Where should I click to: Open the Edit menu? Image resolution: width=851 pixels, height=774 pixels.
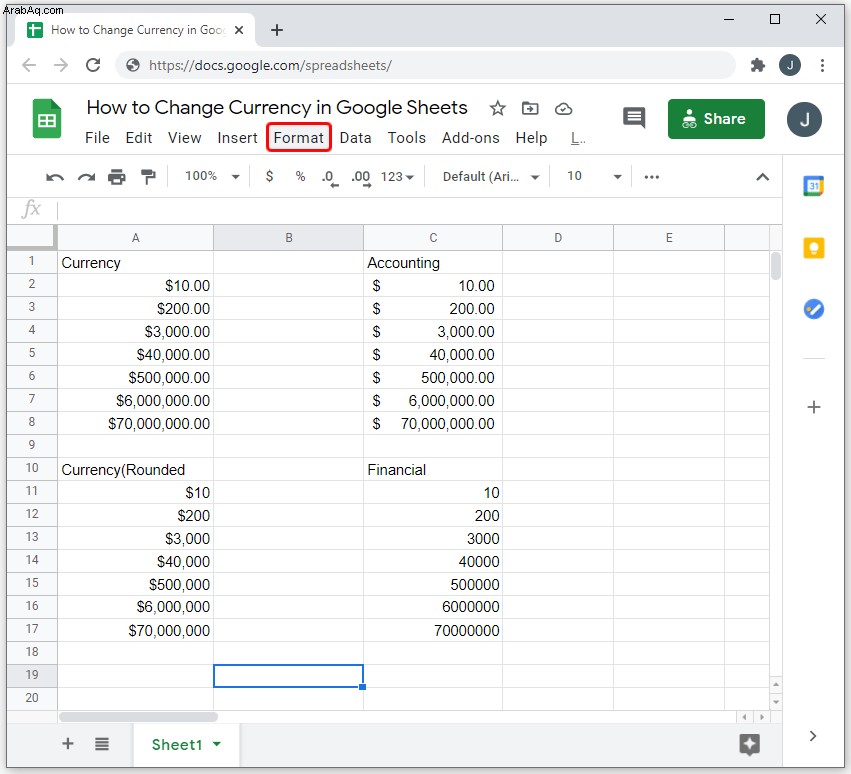tap(139, 138)
